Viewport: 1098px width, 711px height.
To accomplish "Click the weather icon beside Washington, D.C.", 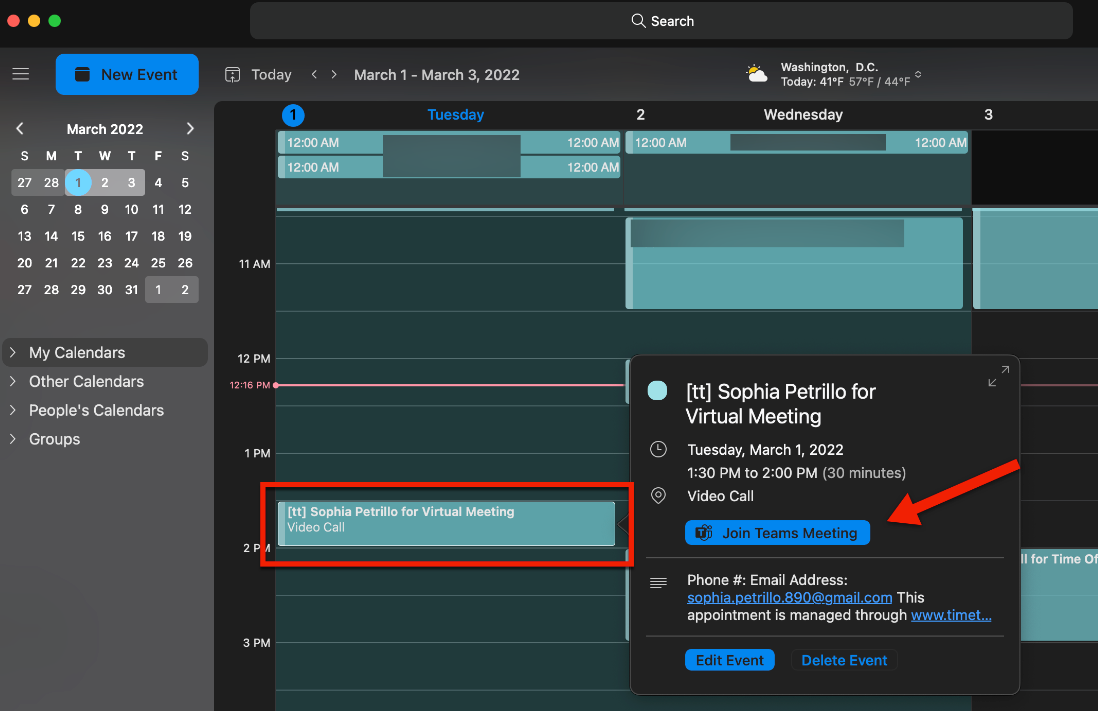I will (755, 73).
